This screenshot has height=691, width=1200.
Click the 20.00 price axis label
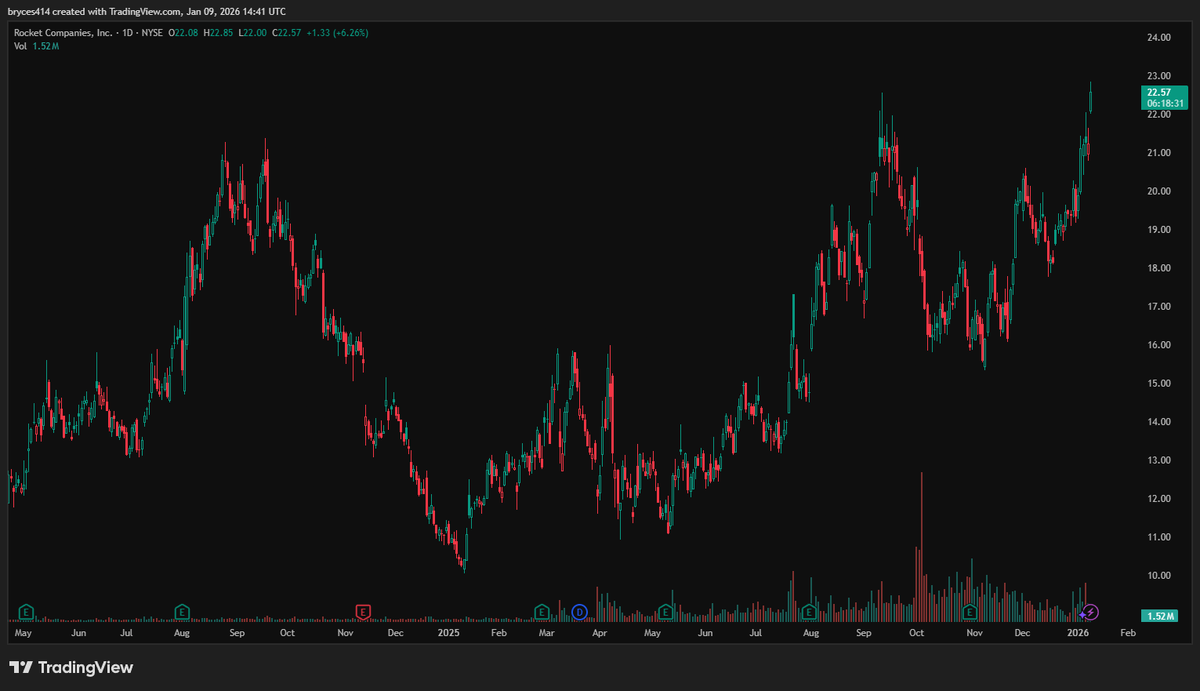pos(1159,191)
